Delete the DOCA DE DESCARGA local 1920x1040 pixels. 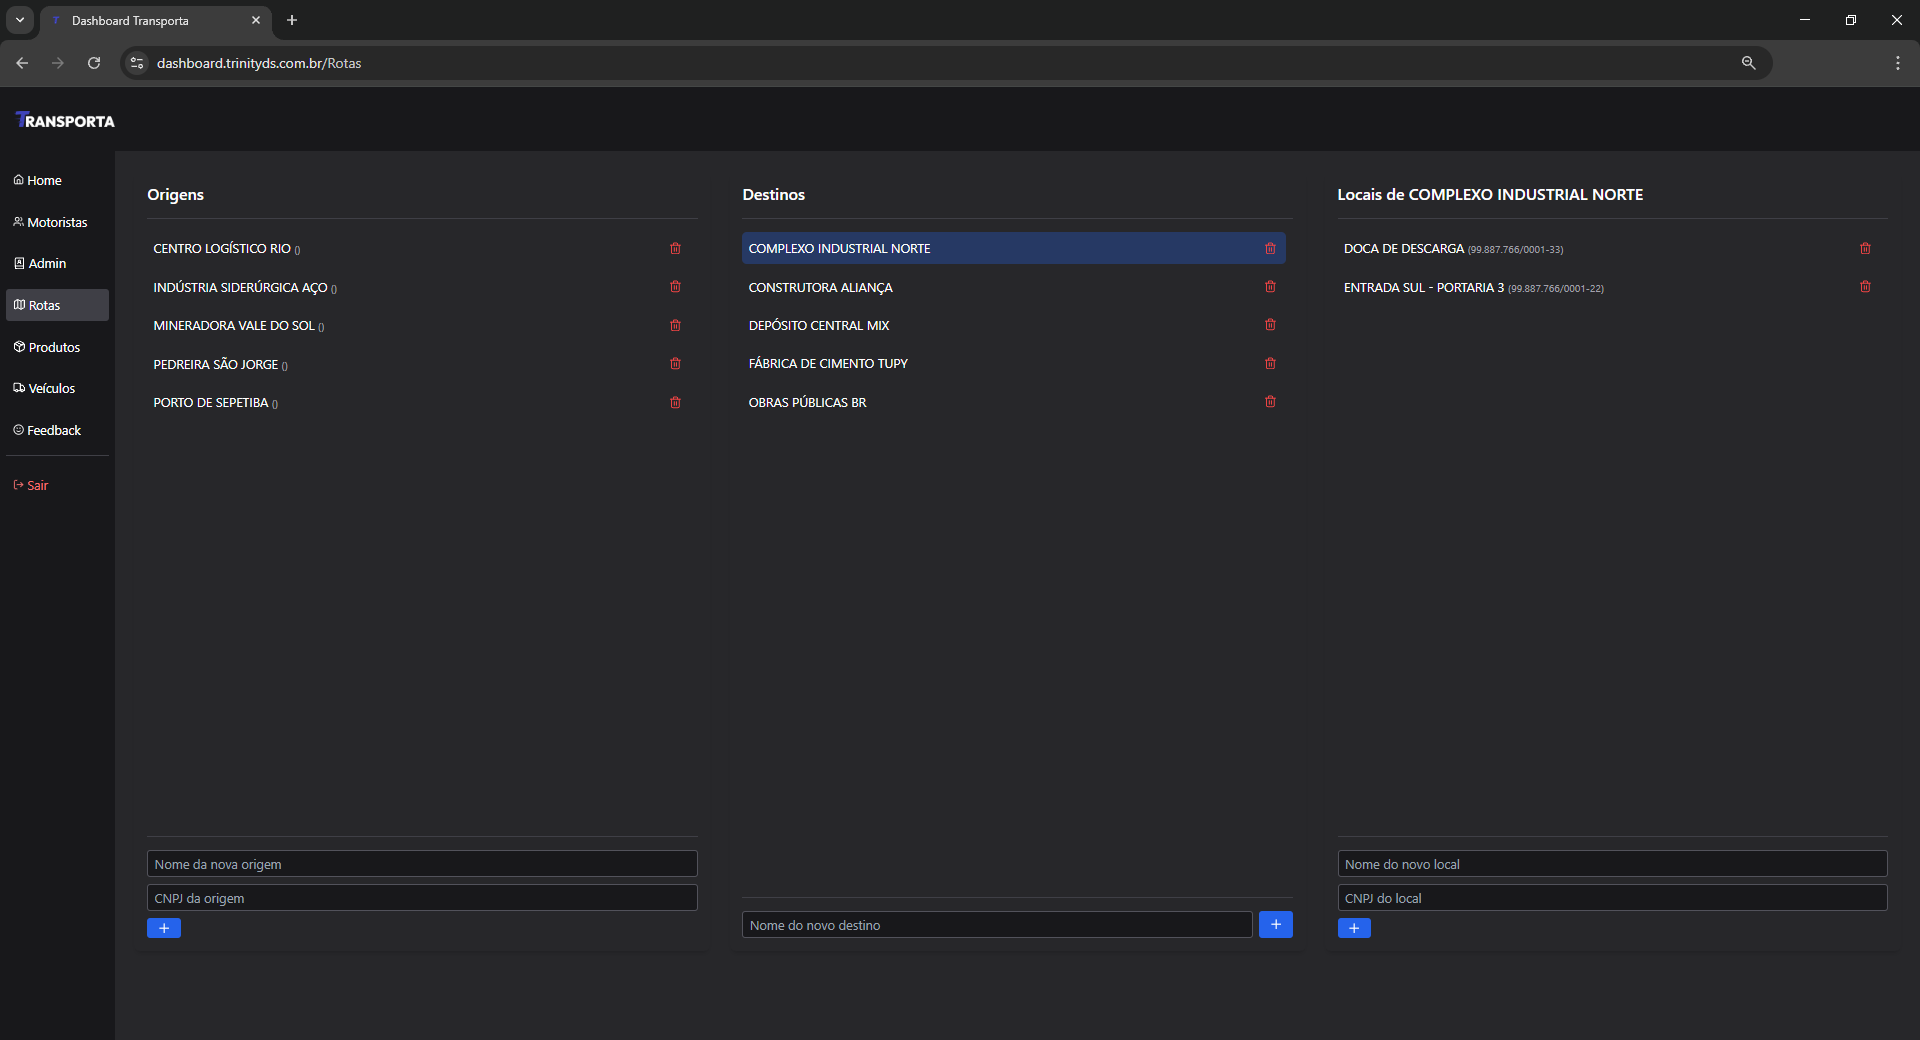(x=1865, y=248)
